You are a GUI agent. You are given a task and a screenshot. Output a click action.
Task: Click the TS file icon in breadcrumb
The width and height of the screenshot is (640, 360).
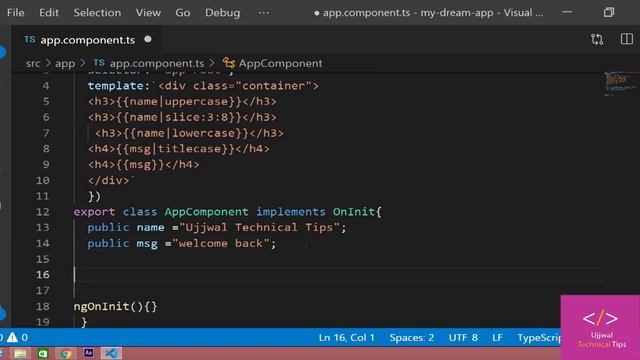[x=99, y=63]
